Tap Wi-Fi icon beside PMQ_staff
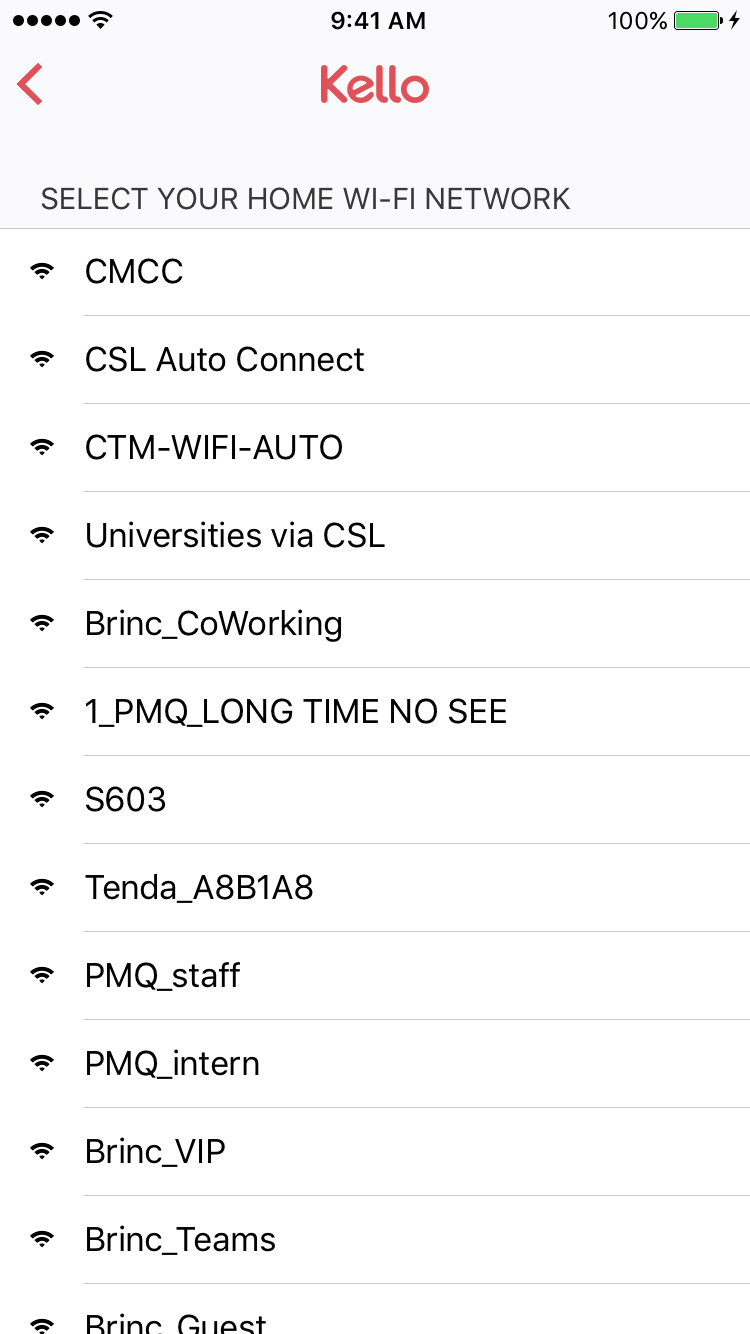The image size is (750, 1334). coord(42,975)
